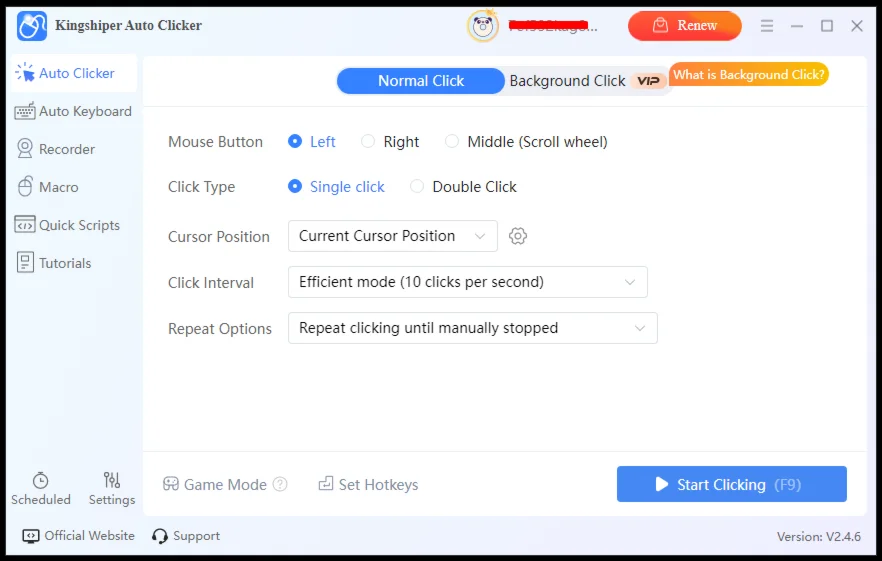Select Double Click type
Image resolution: width=882 pixels, height=561 pixels.
[463, 186]
